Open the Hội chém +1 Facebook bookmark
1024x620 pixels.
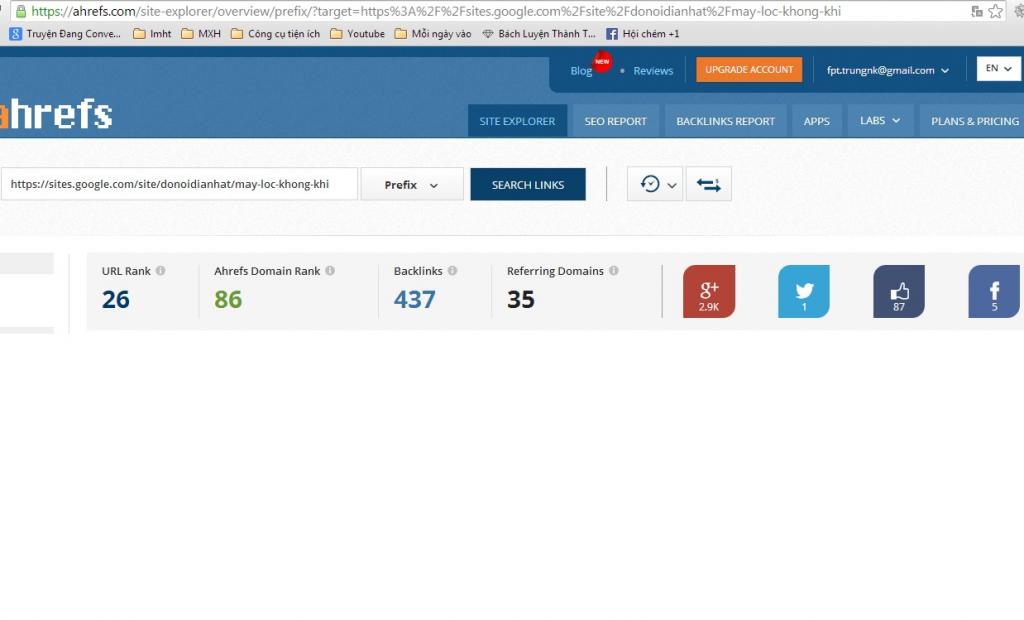pos(643,34)
